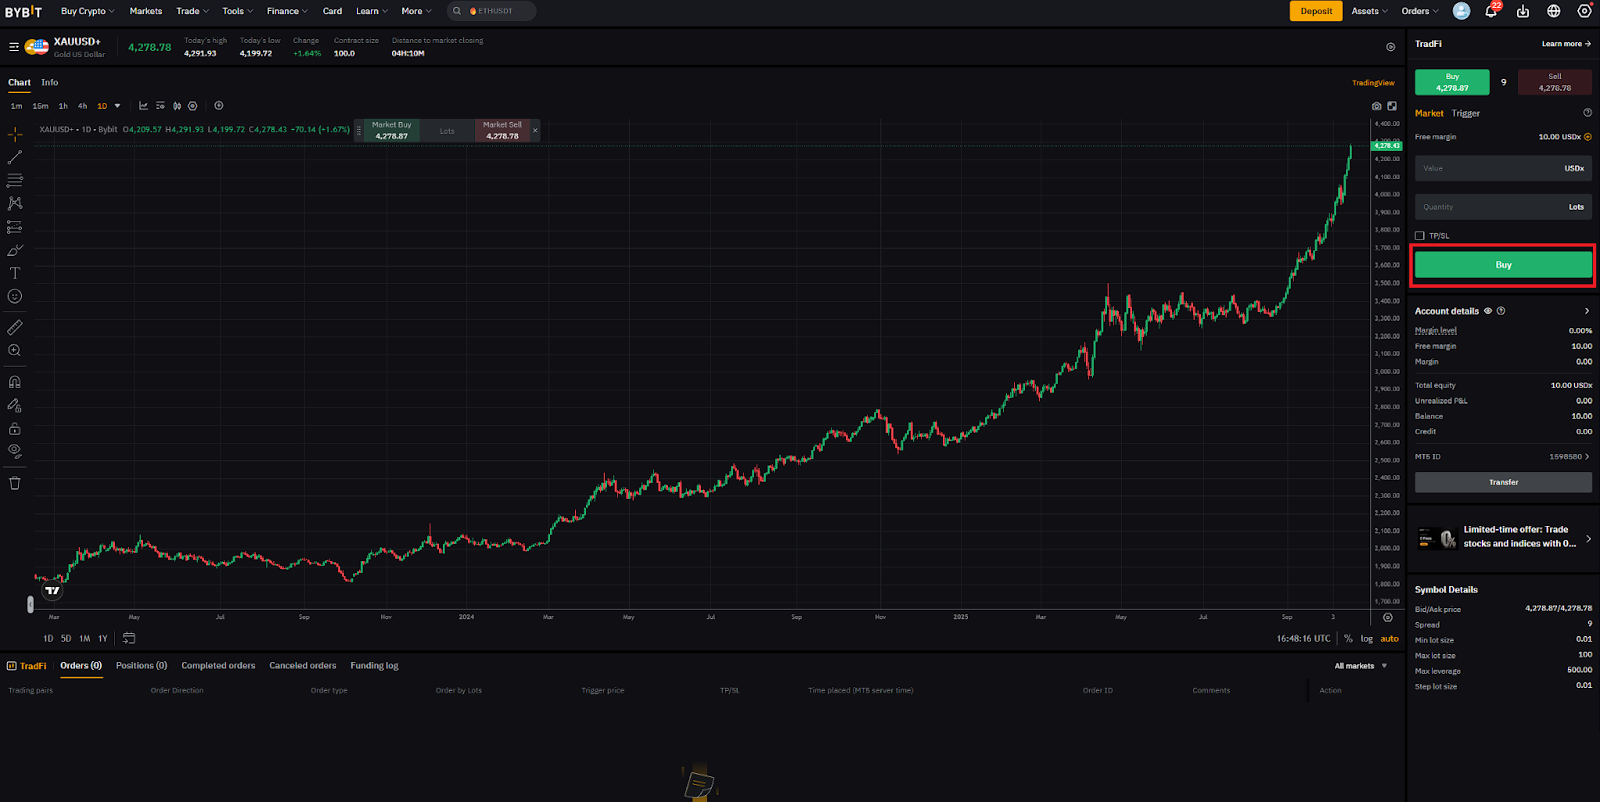Toggle lock all drawing tools
The image size is (1600, 802).
pyautogui.click(x=15, y=428)
